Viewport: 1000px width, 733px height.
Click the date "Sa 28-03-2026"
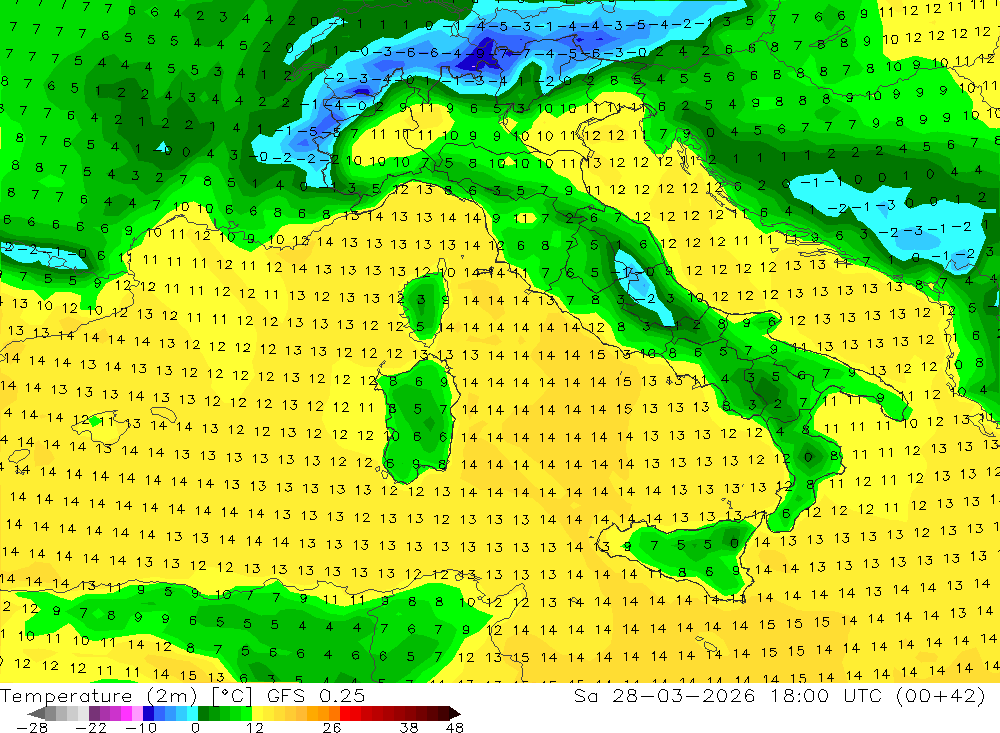click(x=665, y=695)
